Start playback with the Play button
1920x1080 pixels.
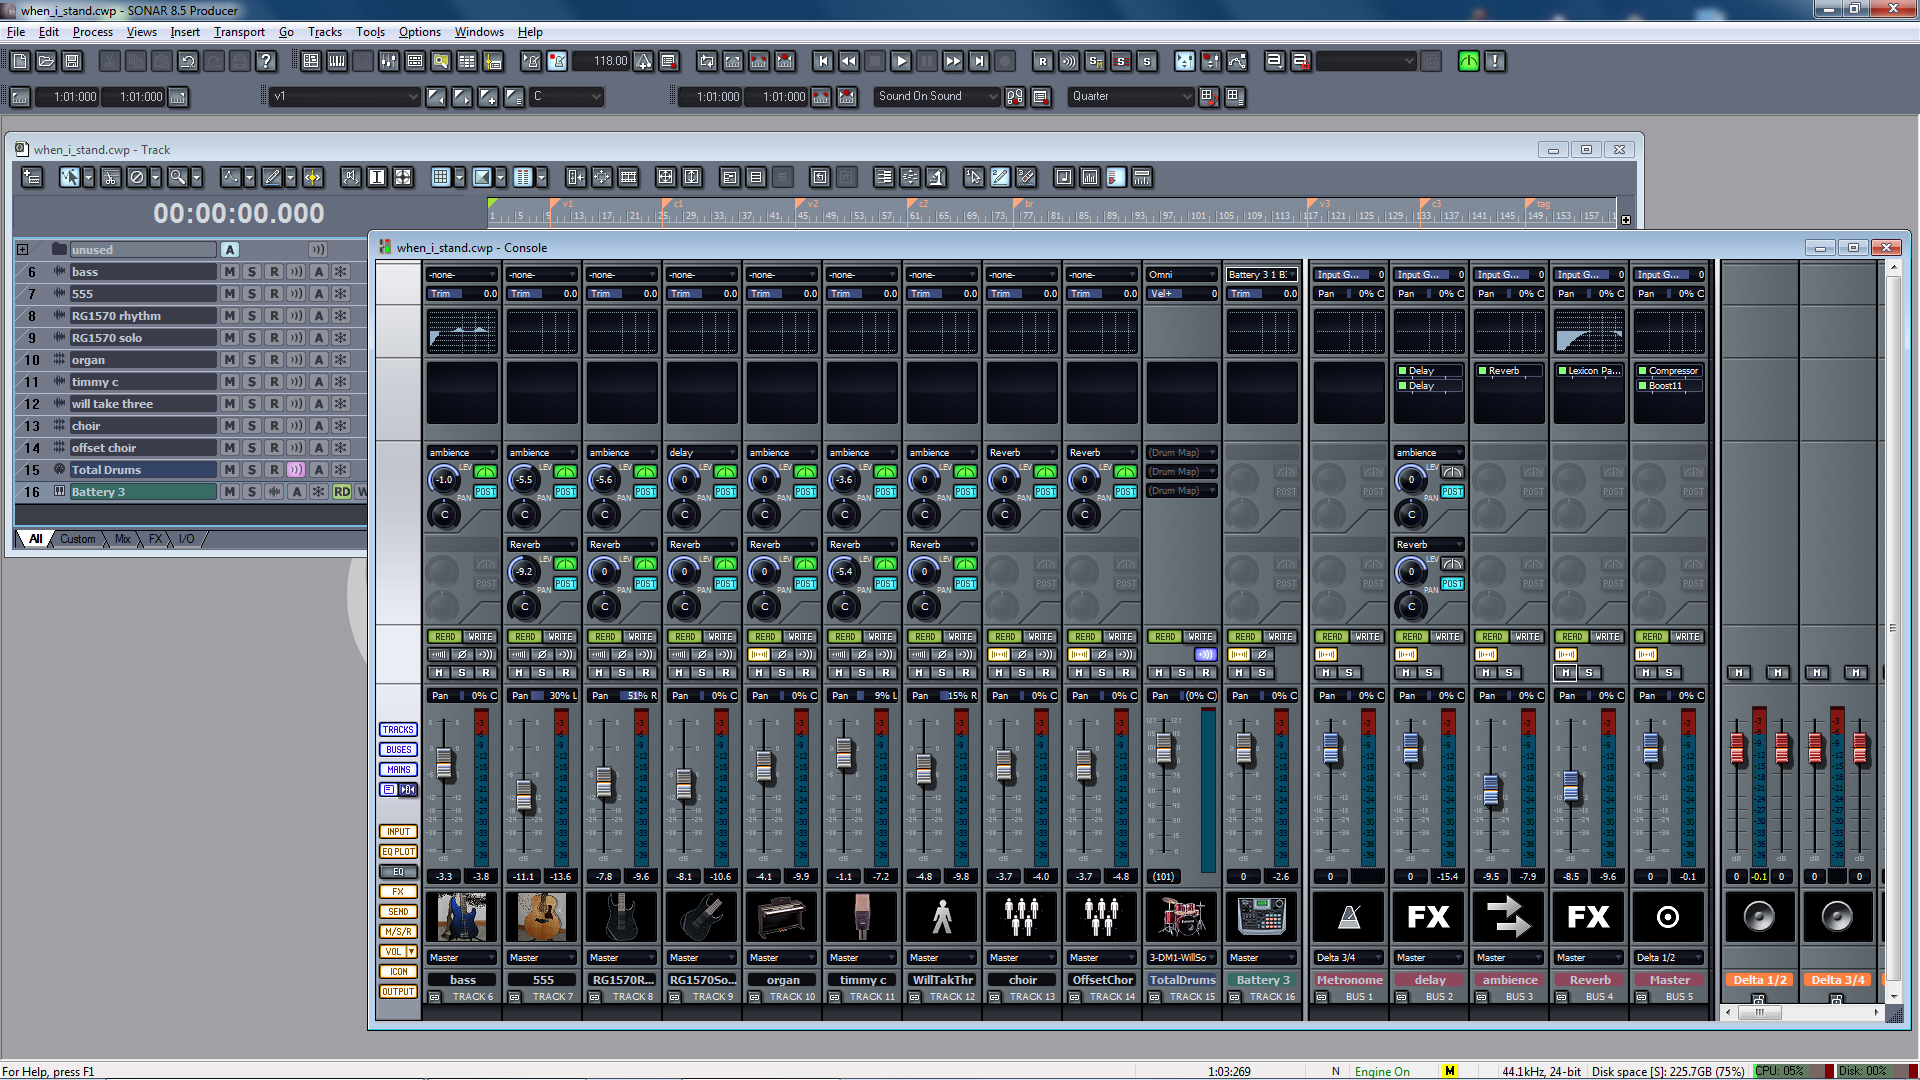tap(901, 61)
